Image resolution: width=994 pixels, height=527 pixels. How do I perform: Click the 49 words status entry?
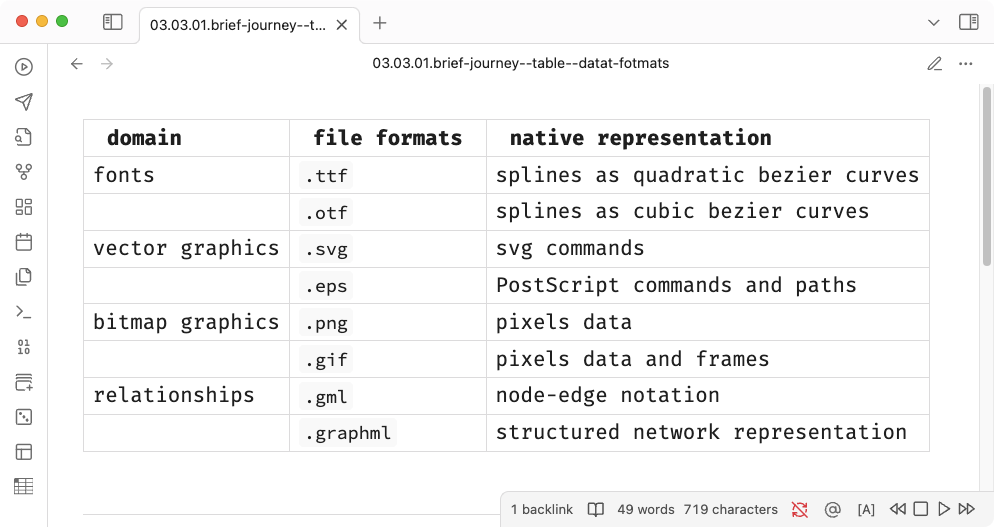click(645, 509)
